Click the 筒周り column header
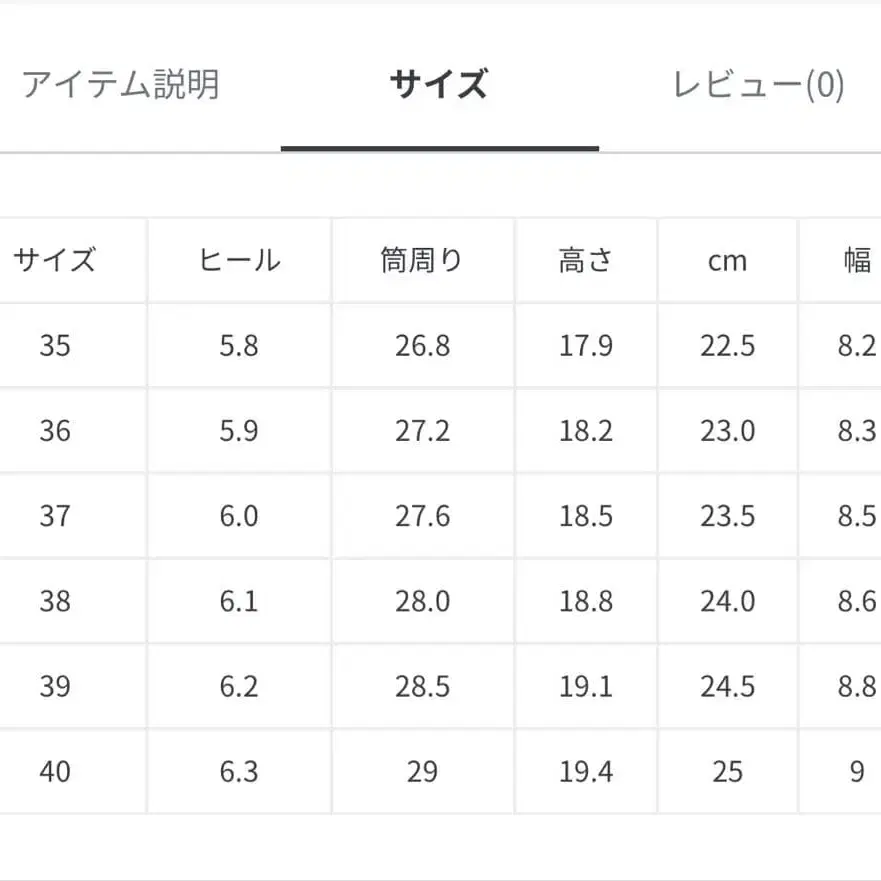Image resolution: width=881 pixels, height=881 pixels. tap(423, 260)
